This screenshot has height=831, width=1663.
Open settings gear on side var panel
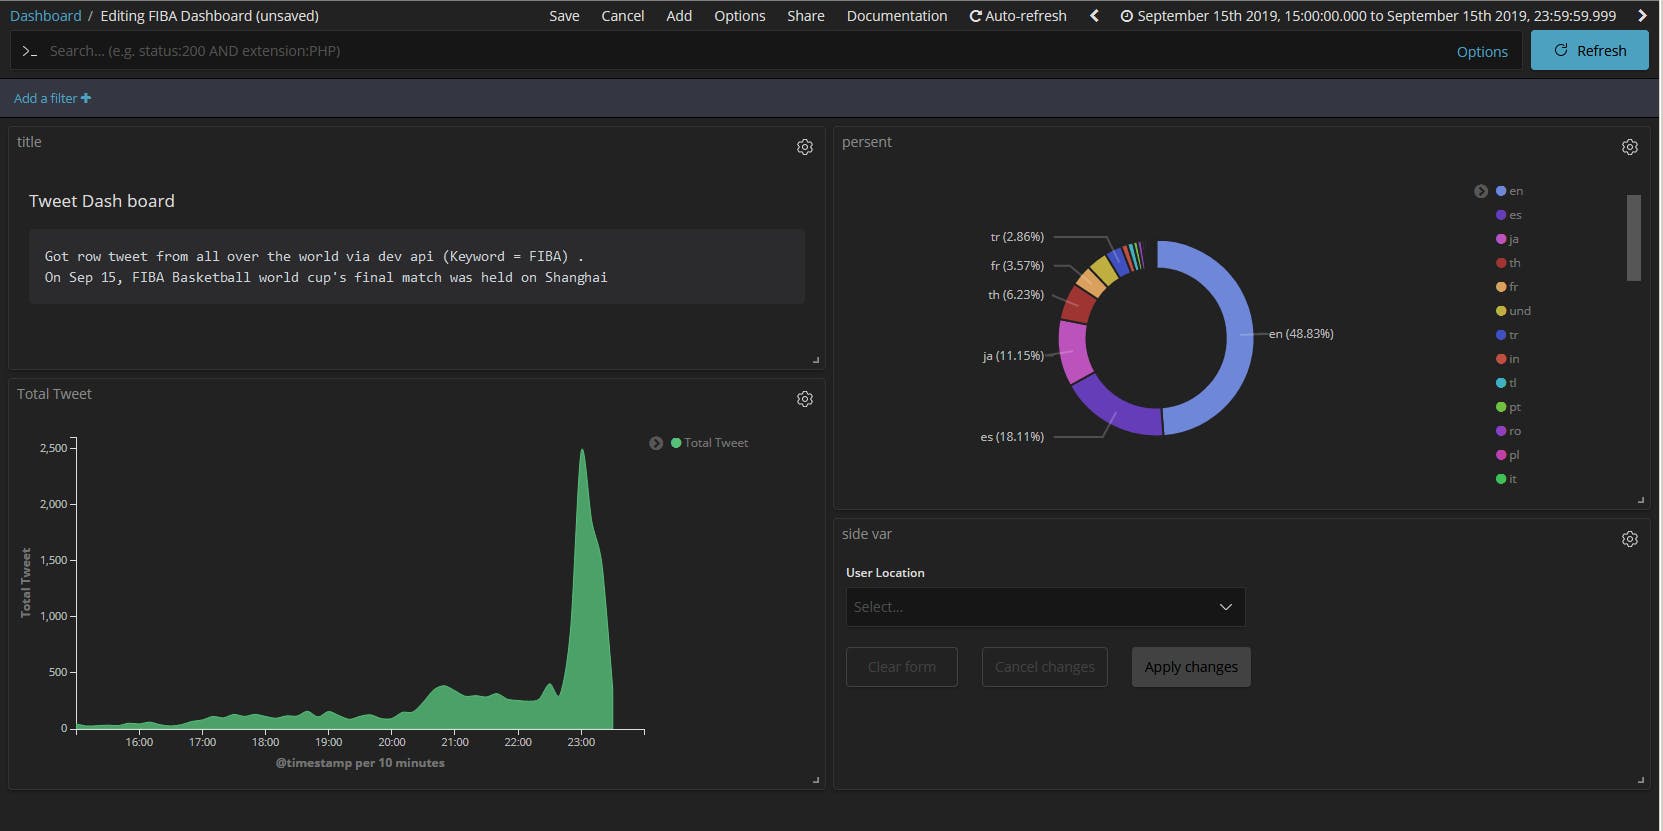1630,539
